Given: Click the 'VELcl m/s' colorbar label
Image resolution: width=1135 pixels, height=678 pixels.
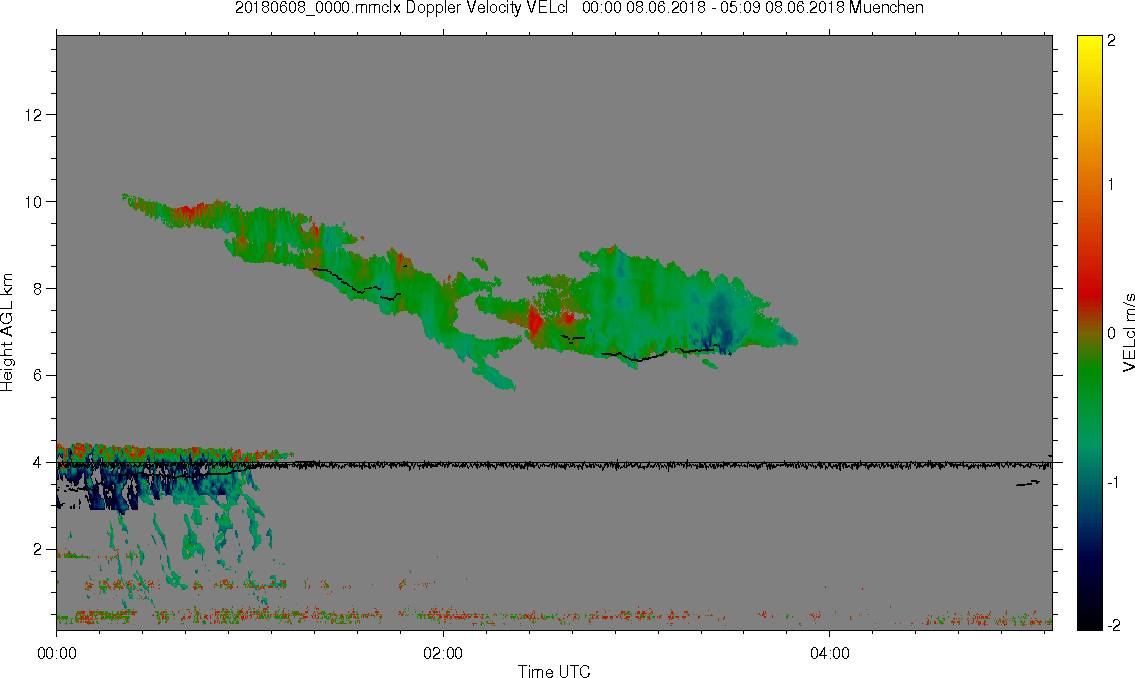Looking at the screenshot, I should click(1128, 333).
